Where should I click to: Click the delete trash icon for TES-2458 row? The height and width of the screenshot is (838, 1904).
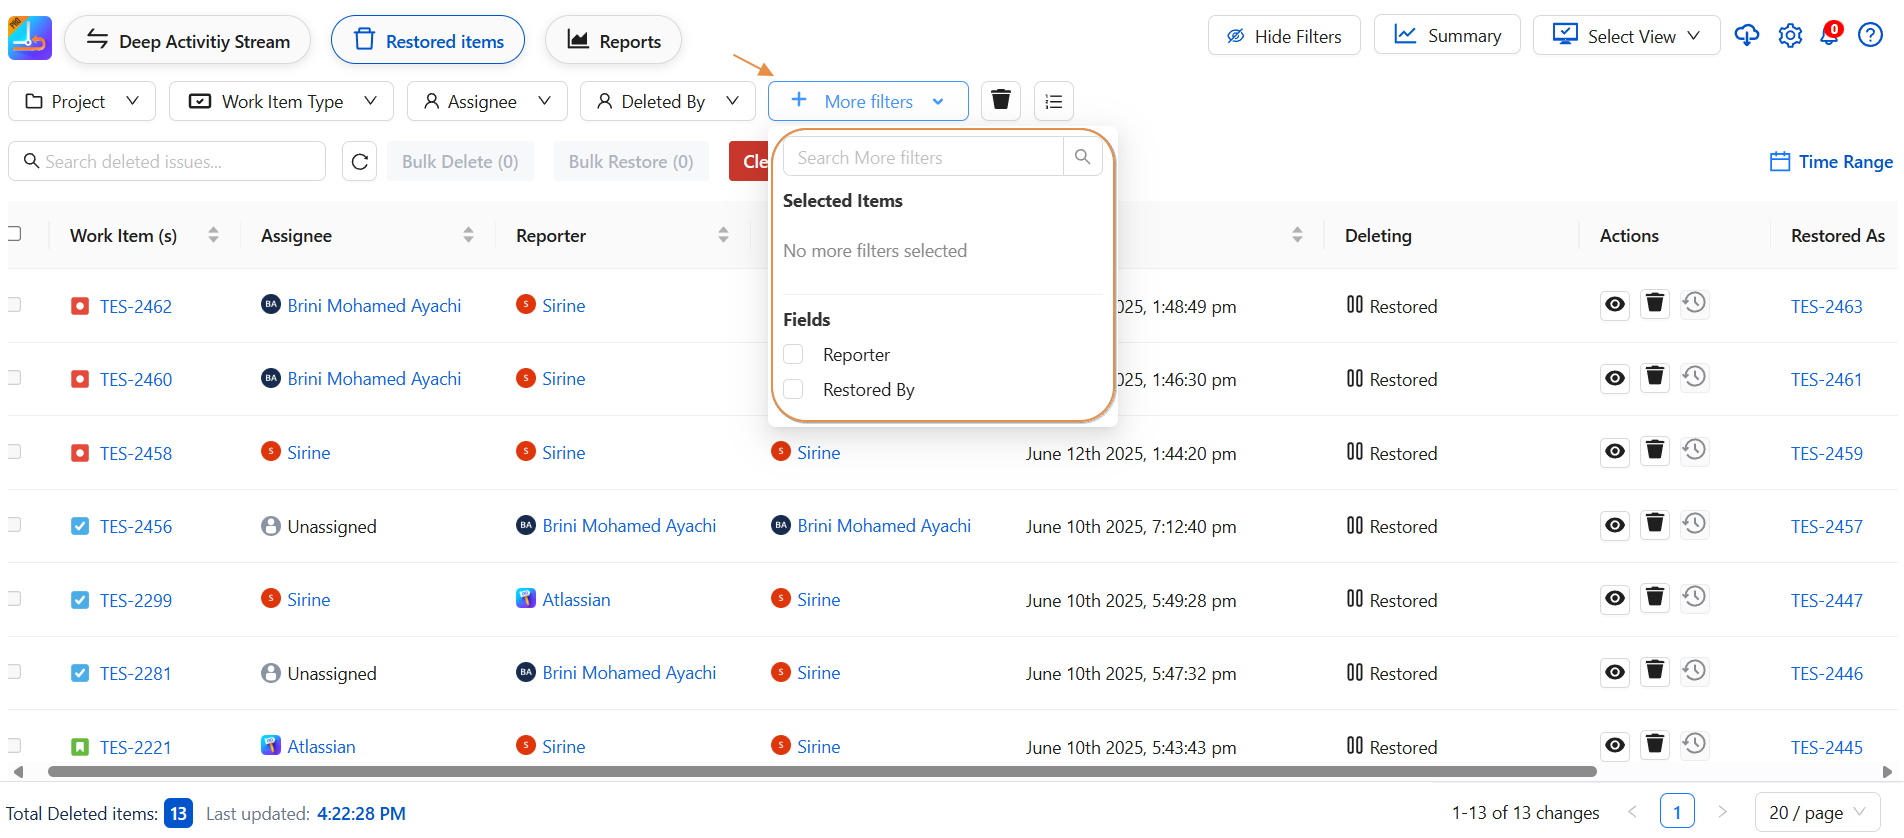[x=1655, y=452]
